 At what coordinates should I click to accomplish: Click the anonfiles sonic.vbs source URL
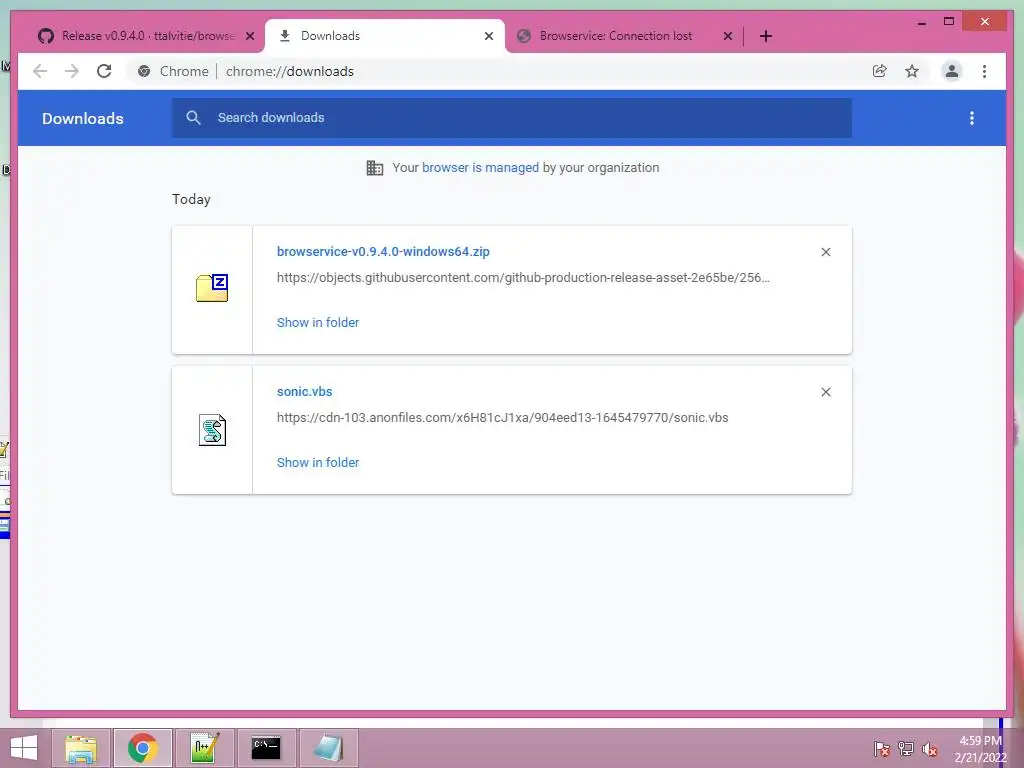coord(503,418)
